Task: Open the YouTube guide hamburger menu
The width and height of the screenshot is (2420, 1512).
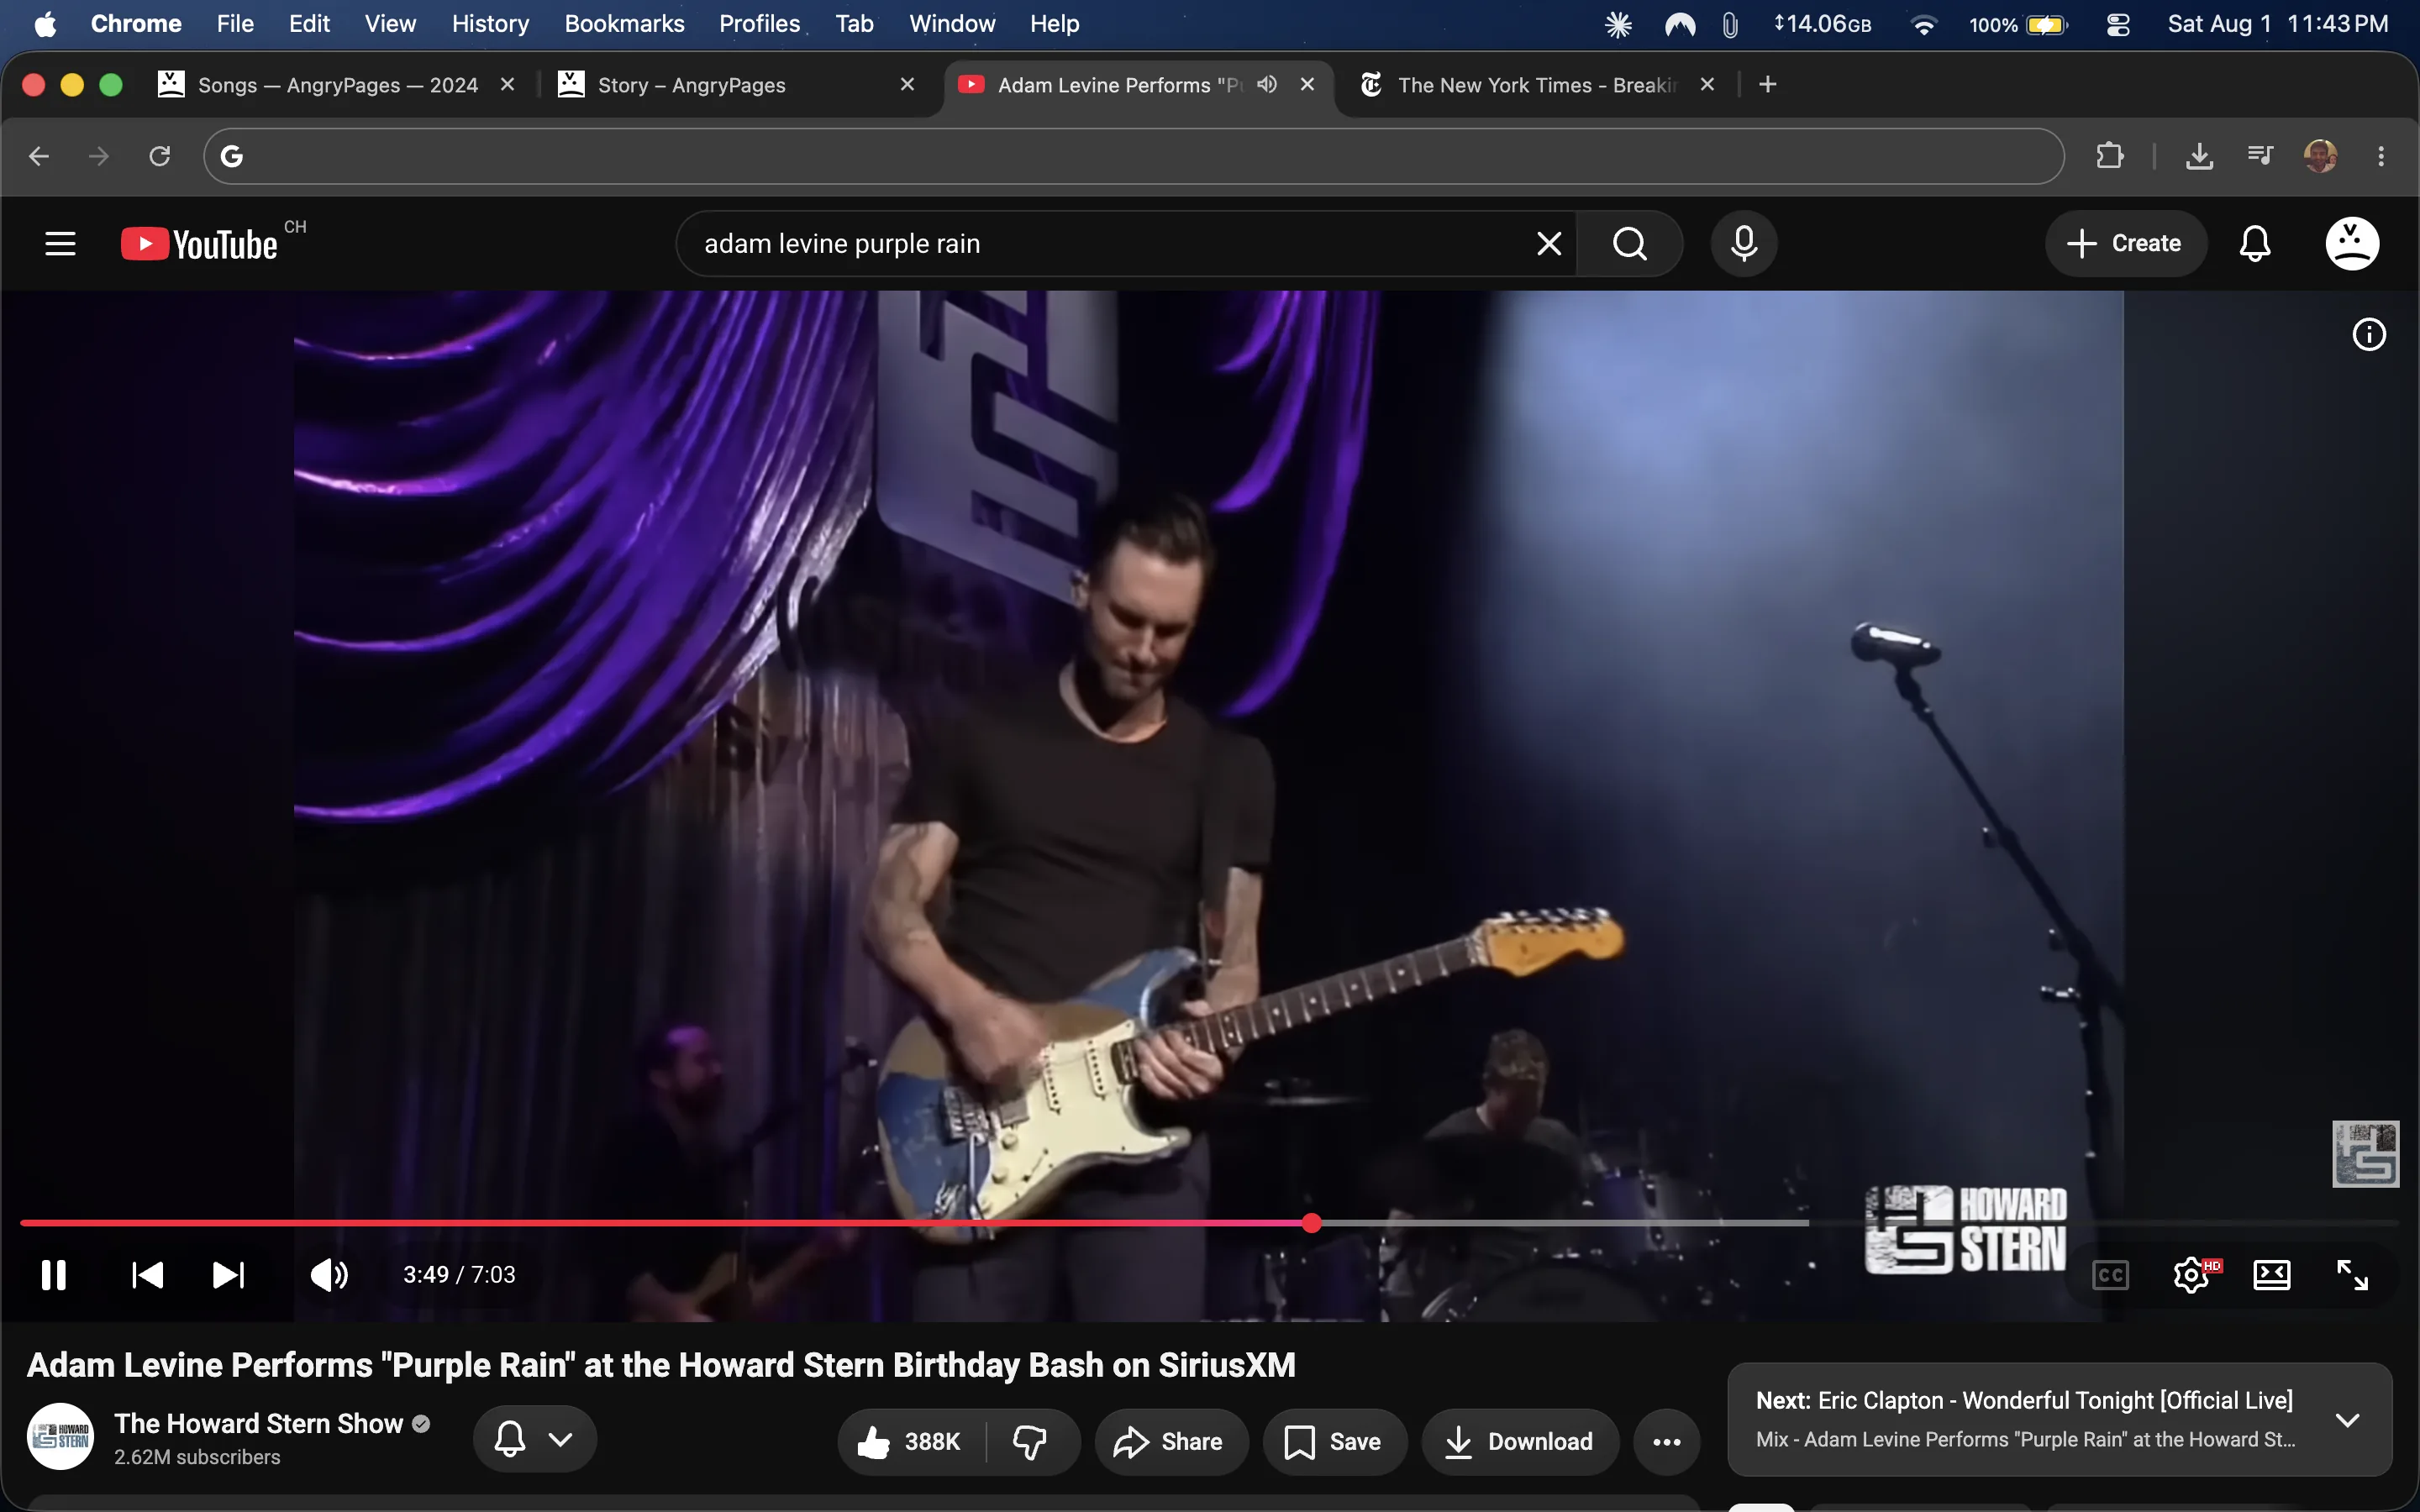Action: point(60,243)
